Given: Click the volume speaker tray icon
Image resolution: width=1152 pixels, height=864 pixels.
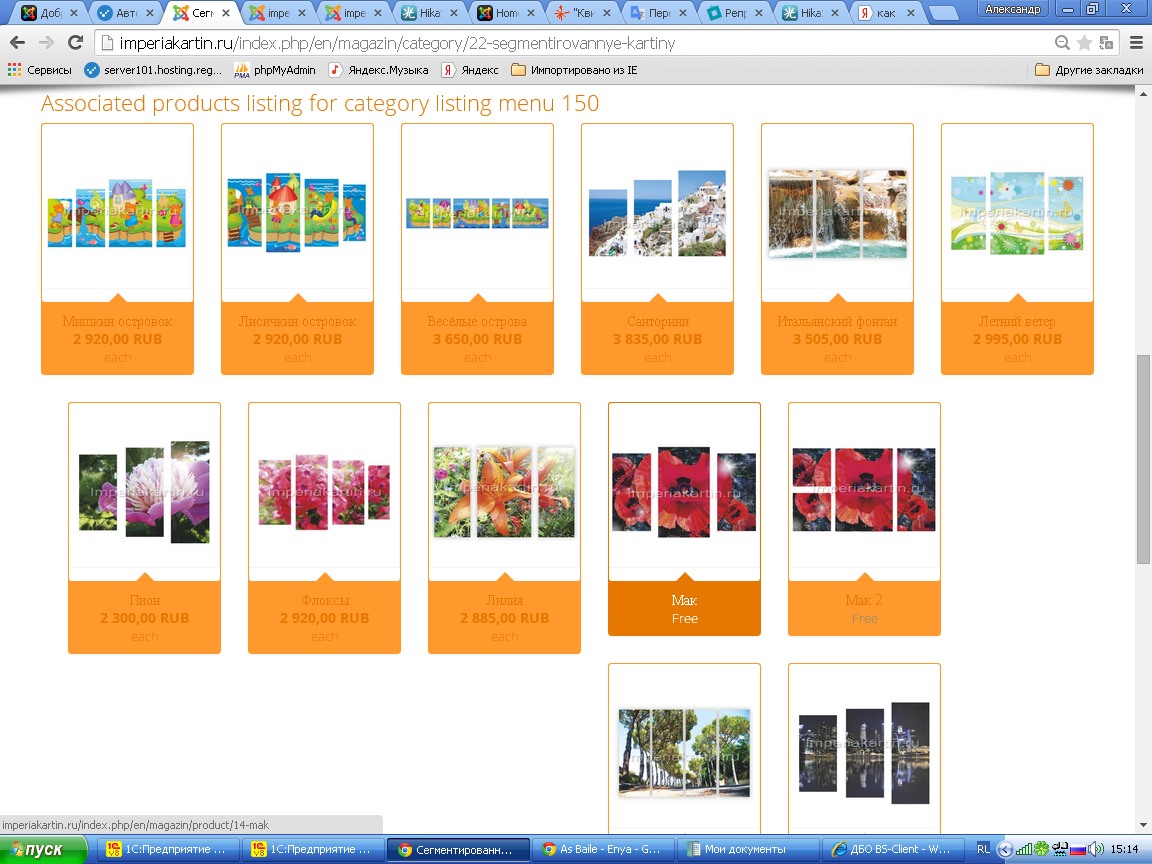Looking at the screenshot, I should 1095,849.
